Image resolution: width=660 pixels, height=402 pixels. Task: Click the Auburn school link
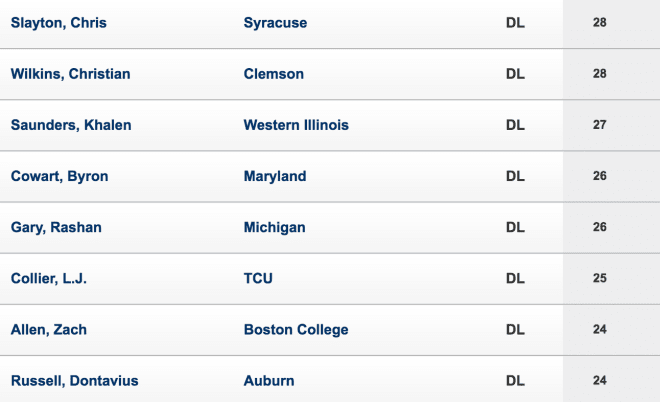pyautogui.click(x=269, y=381)
